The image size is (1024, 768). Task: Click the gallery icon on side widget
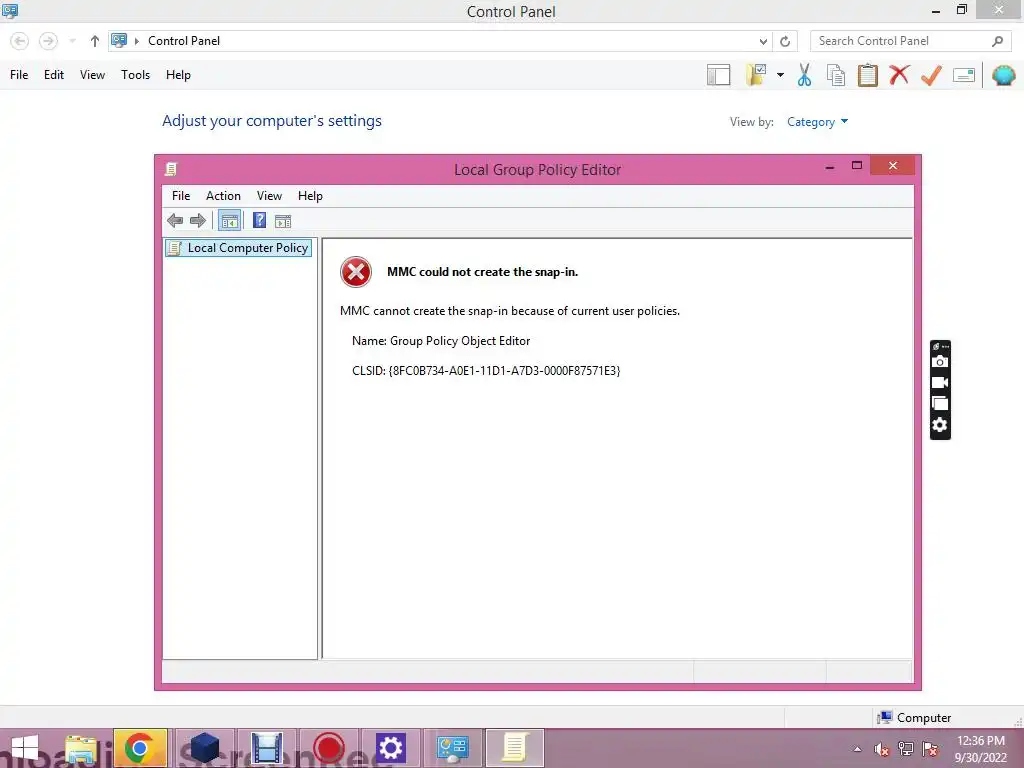[940, 404]
